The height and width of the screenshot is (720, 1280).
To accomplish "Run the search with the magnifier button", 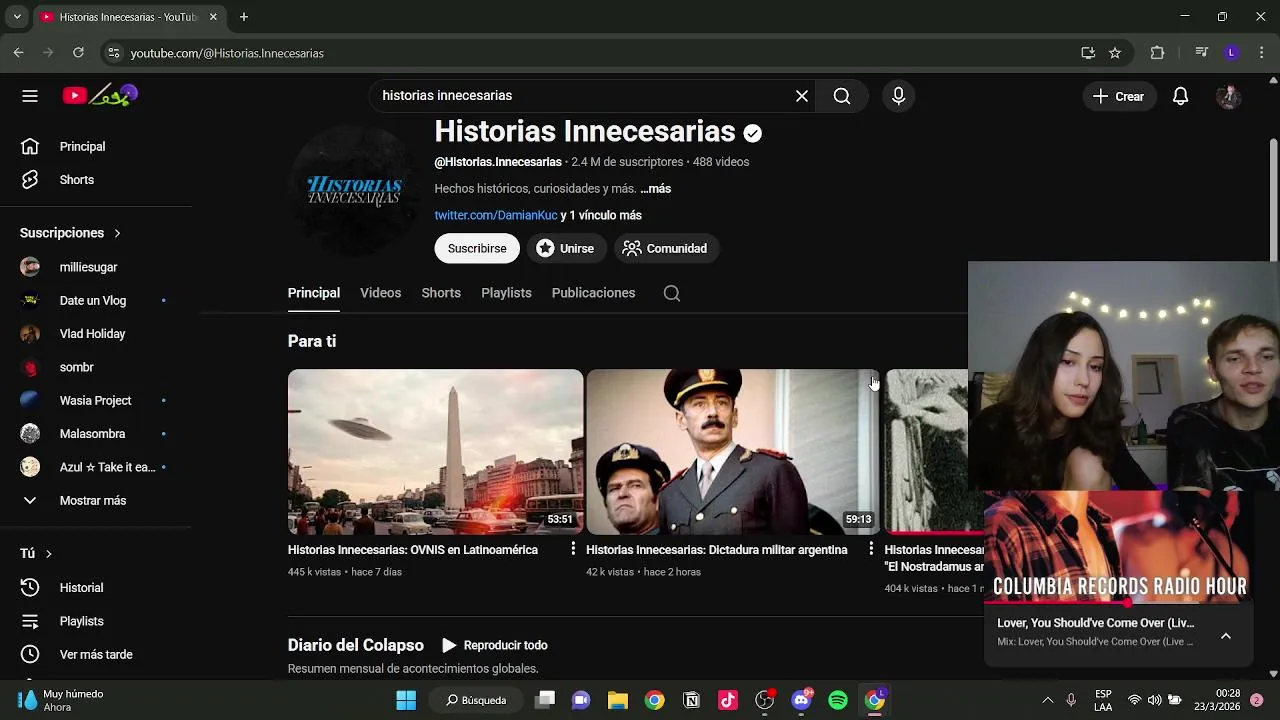I will (842, 96).
